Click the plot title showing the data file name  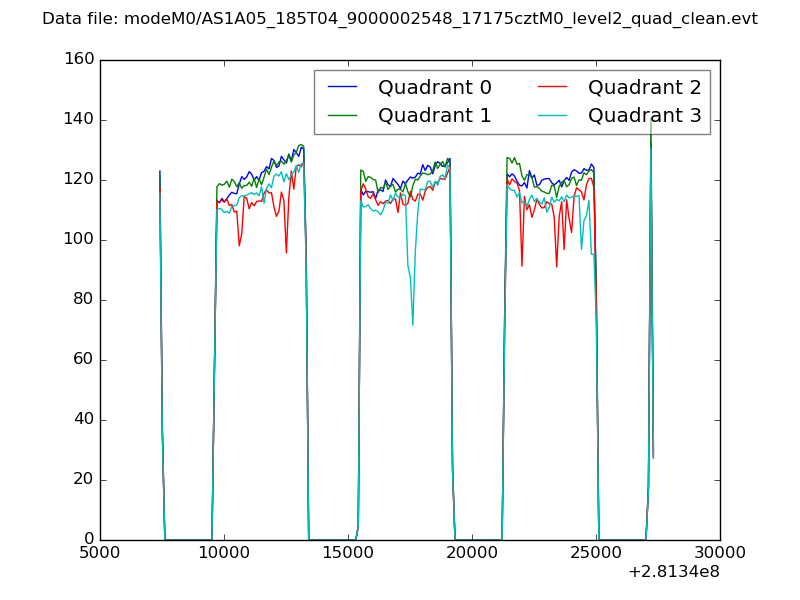(400, 19)
